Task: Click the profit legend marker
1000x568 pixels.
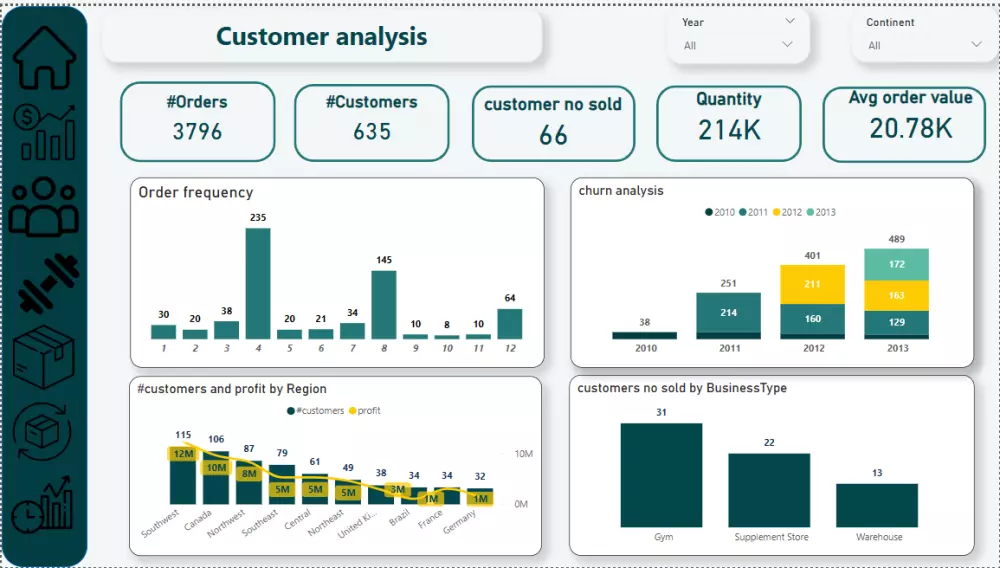Action: [352, 411]
